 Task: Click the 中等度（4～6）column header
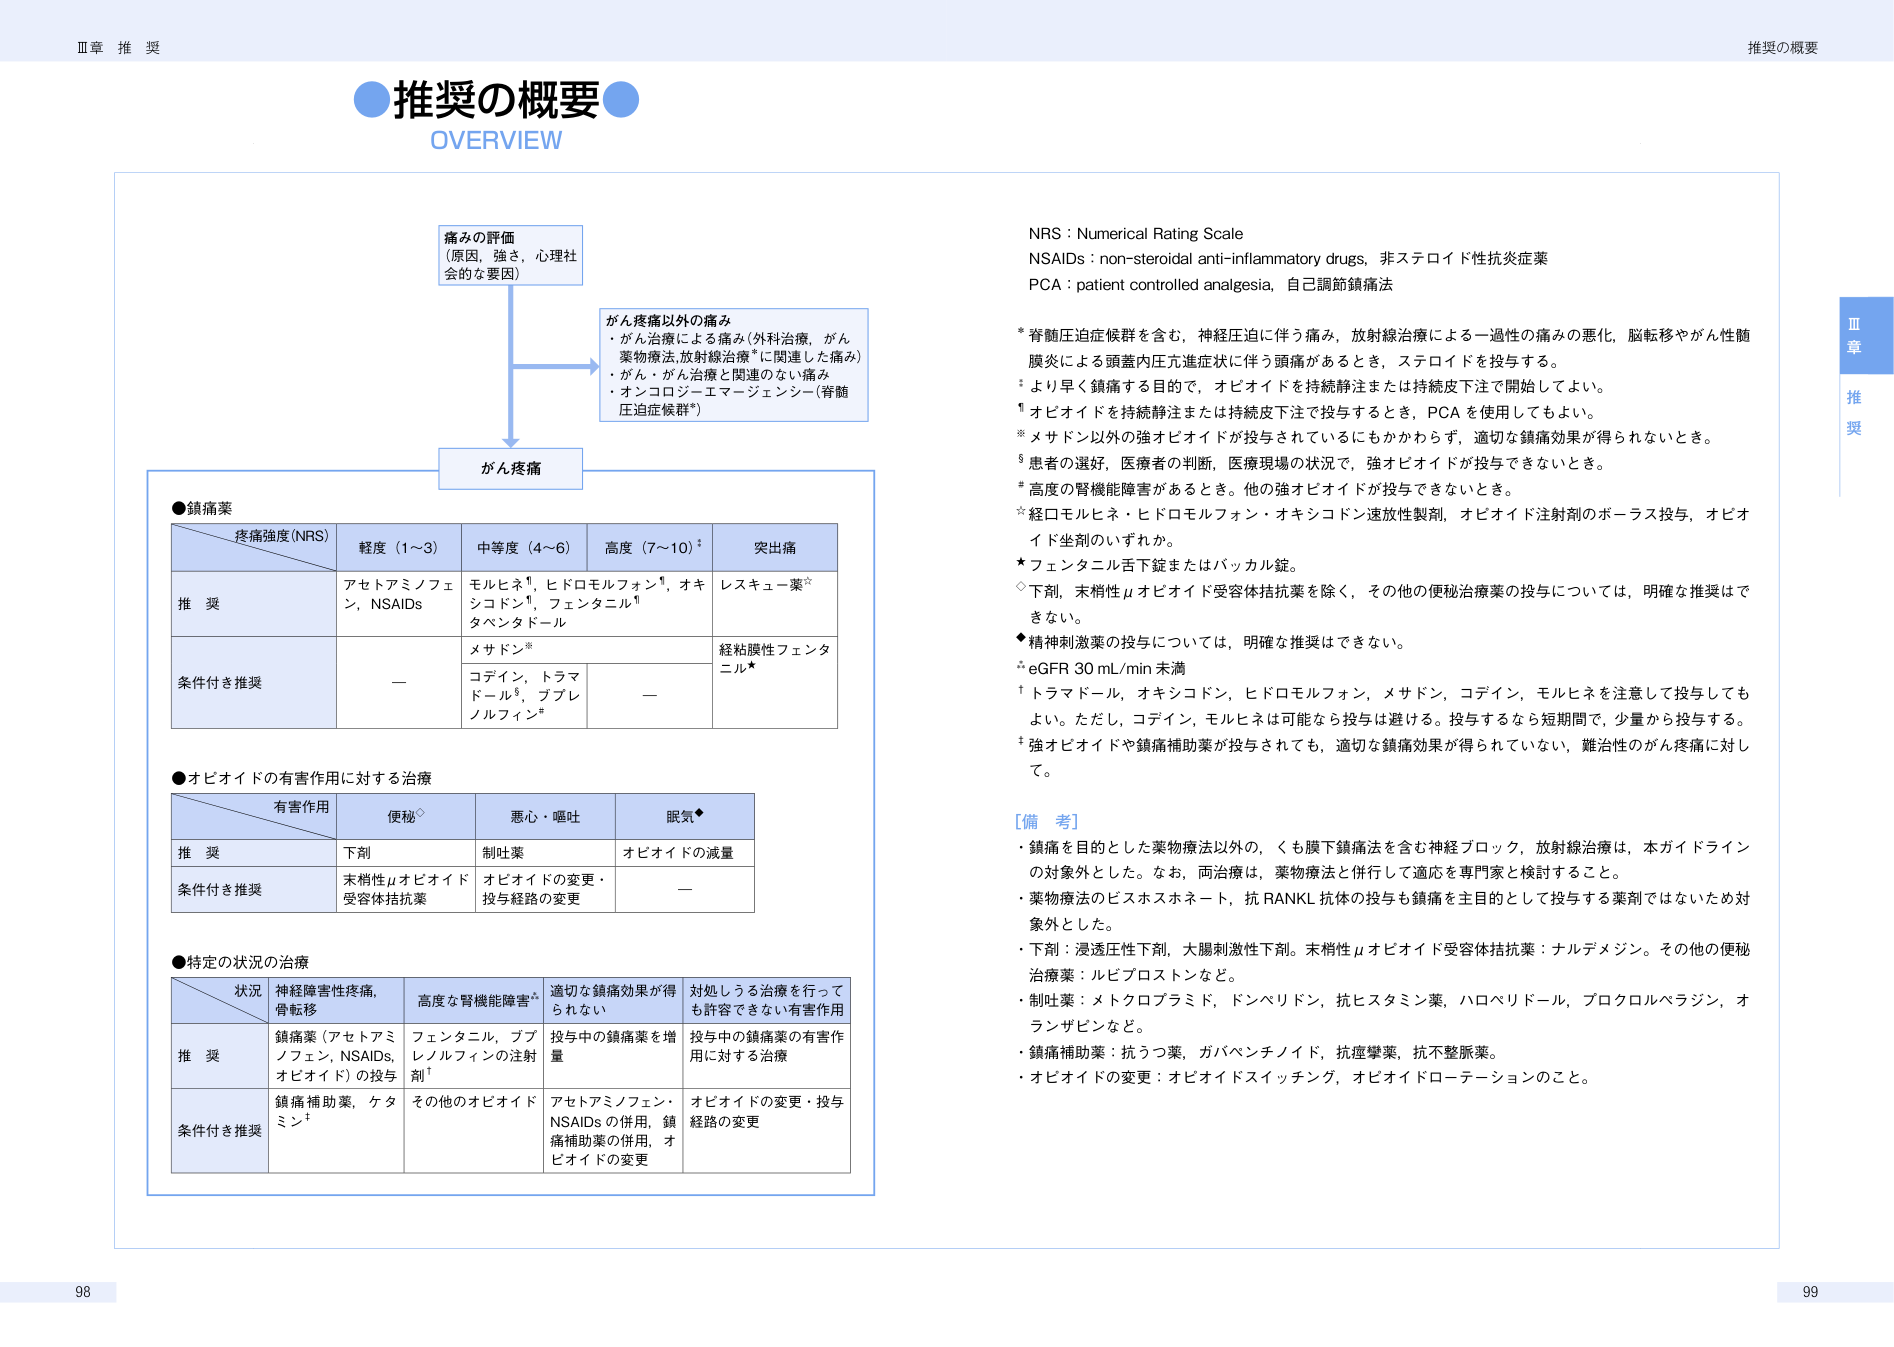click(524, 548)
